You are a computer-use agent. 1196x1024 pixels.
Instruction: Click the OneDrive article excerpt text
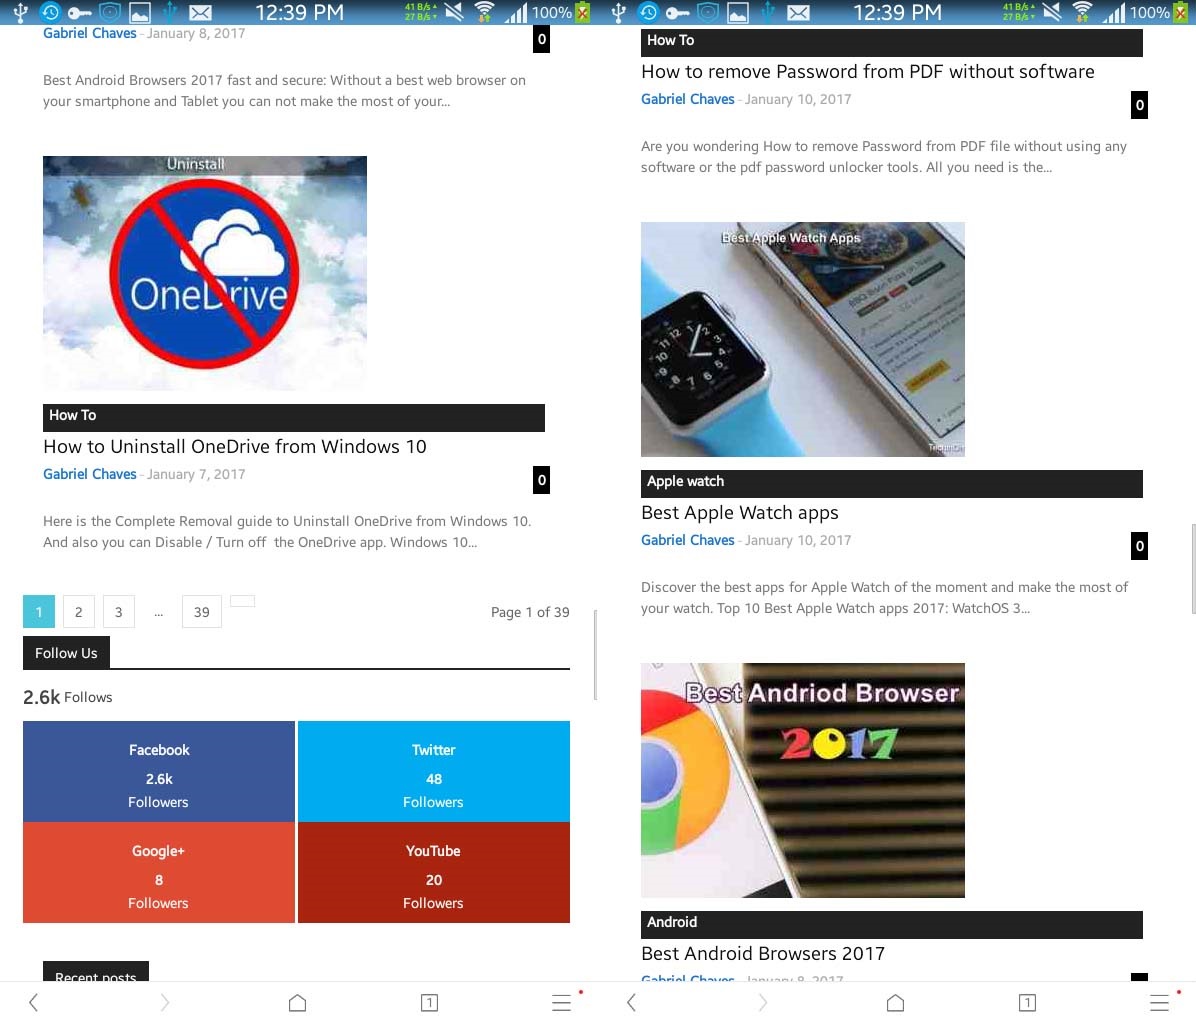click(287, 531)
